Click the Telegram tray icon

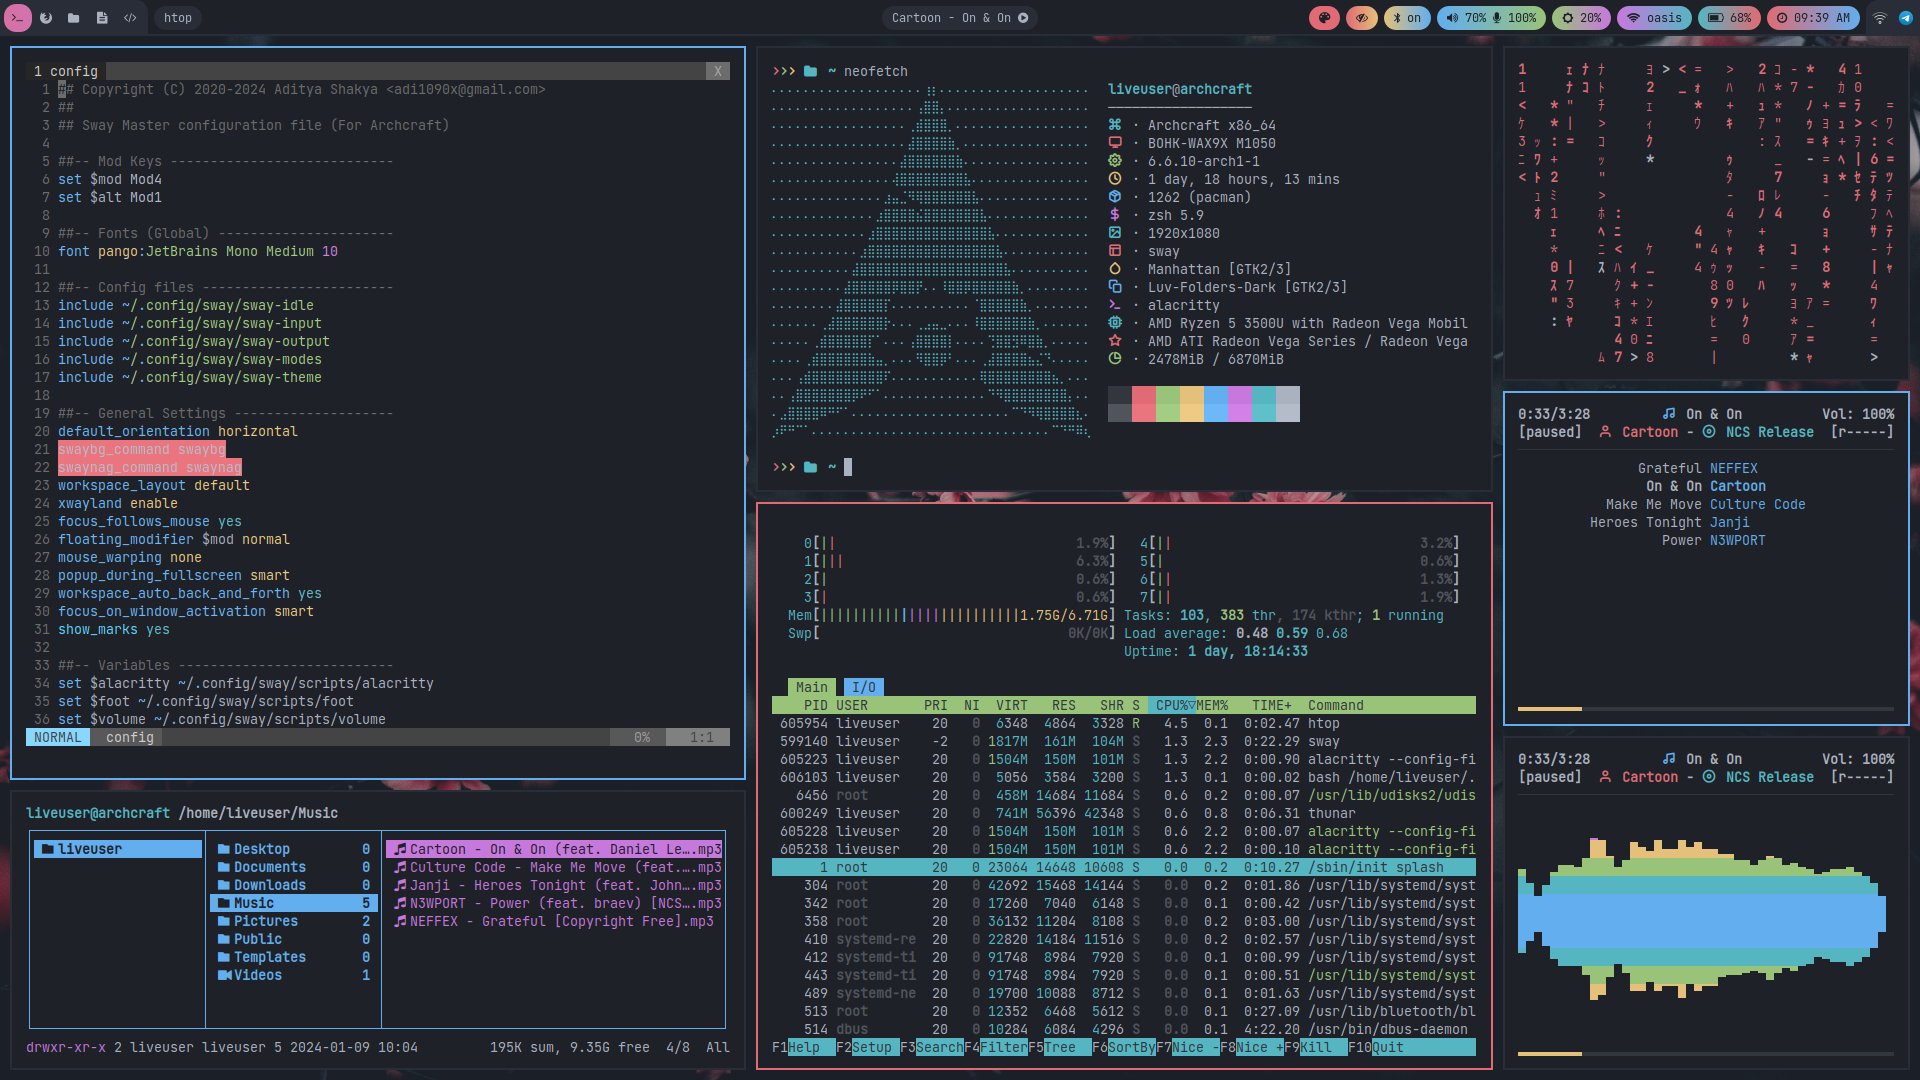tap(1906, 18)
